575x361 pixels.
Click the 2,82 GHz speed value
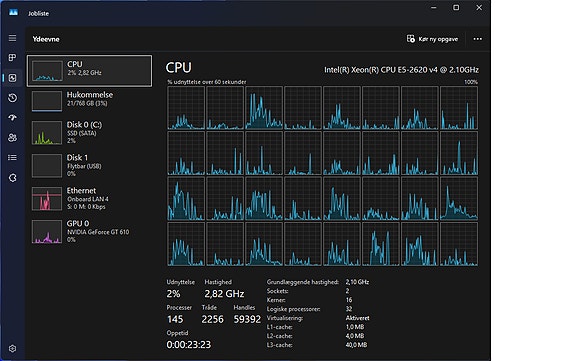tap(224, 293)
